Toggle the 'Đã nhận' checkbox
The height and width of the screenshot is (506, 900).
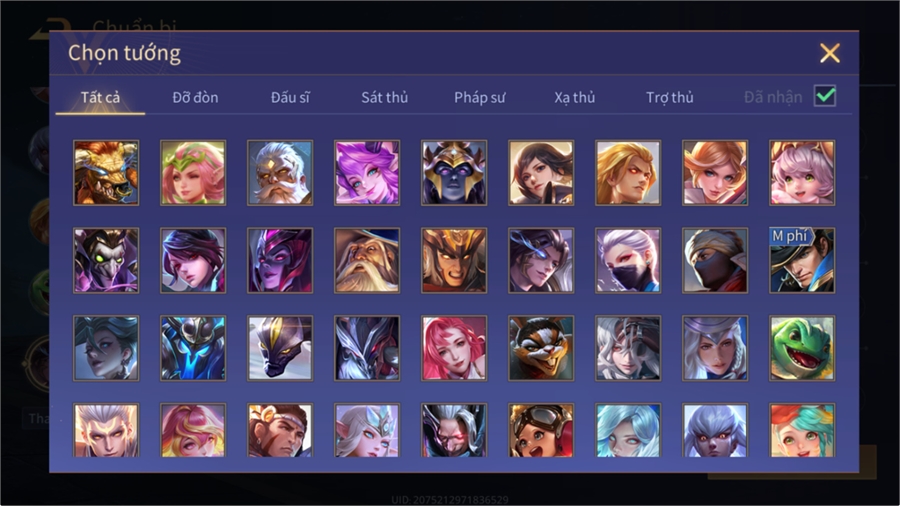pyautogui.click(x=825, y=96)
